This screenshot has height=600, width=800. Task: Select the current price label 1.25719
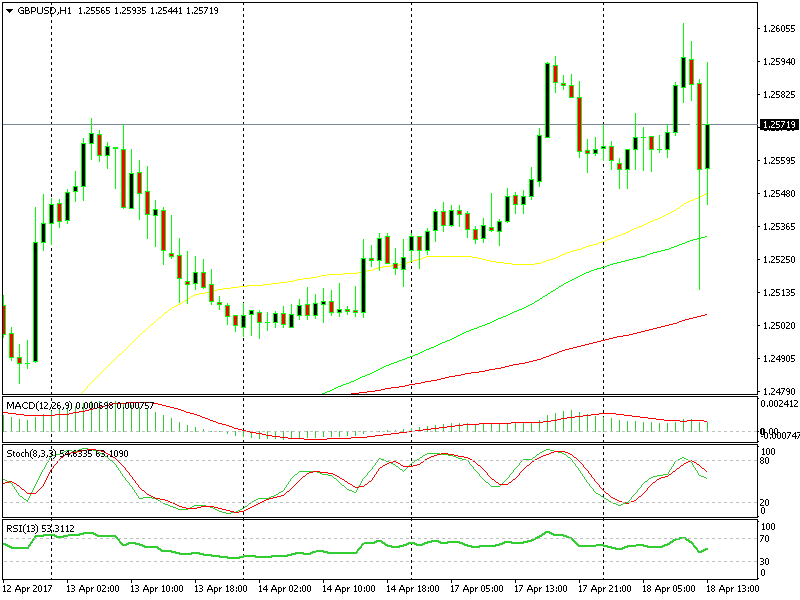pyautogui.click(x=779, y=125)
